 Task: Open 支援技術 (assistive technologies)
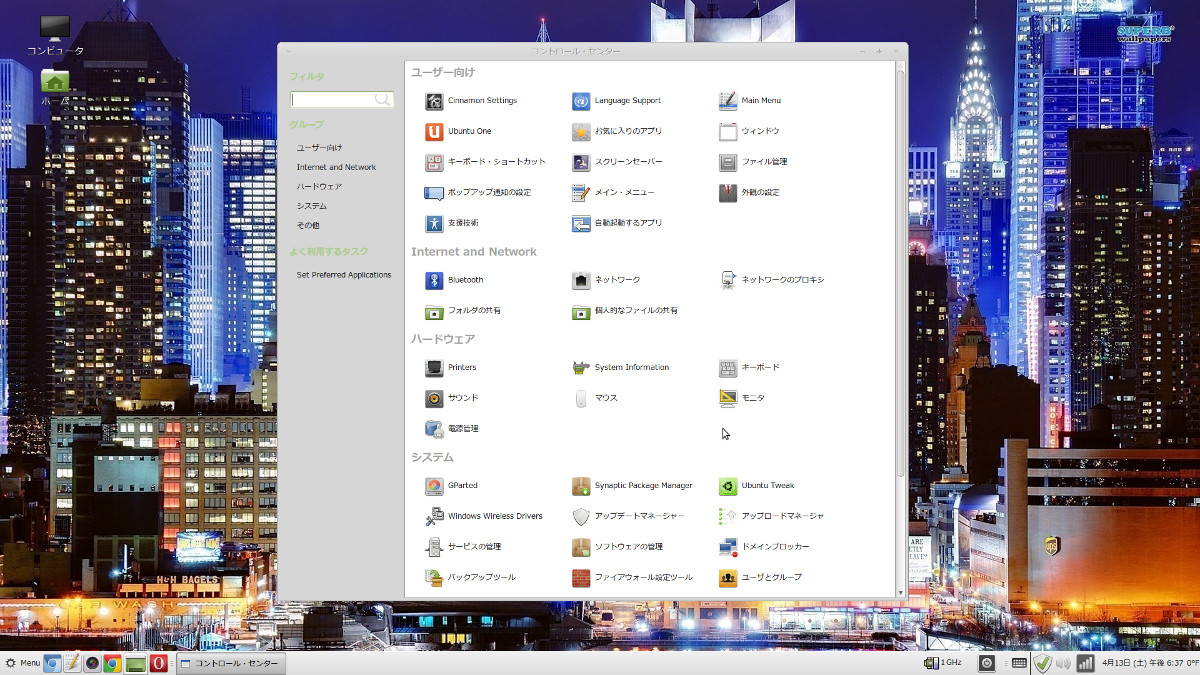pos(452,223)
